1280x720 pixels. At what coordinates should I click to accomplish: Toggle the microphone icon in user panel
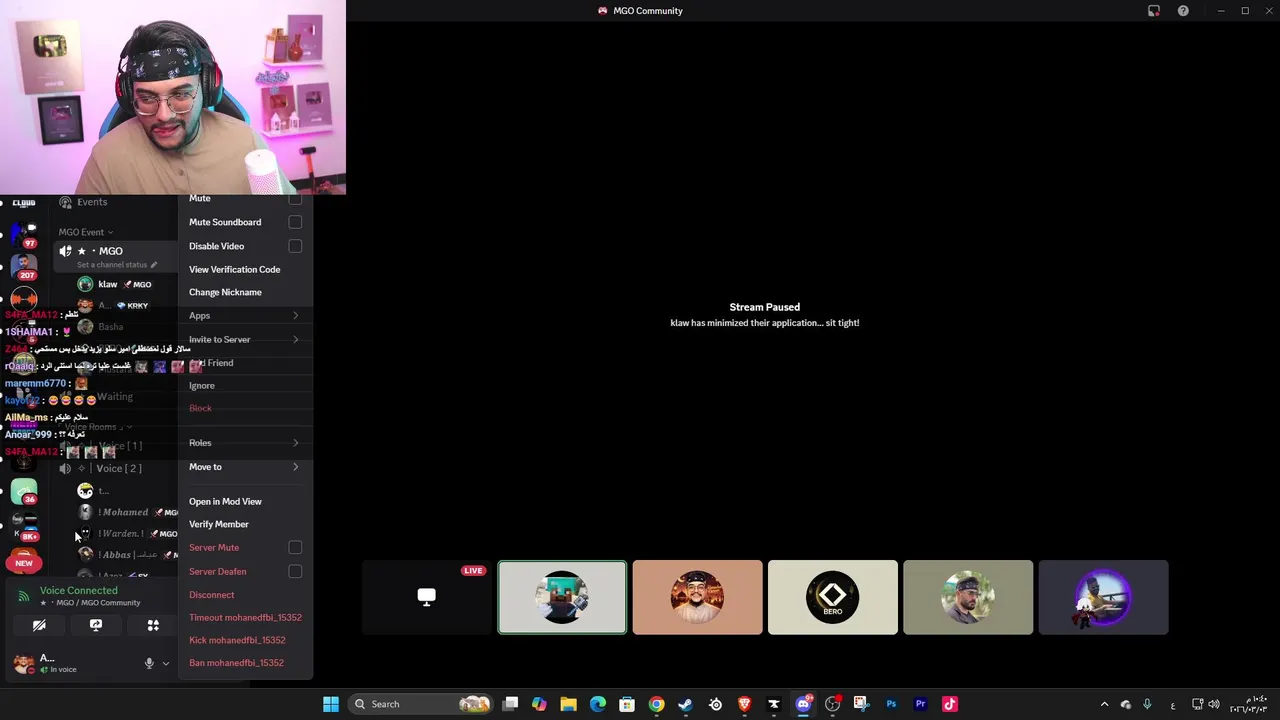tap(149, 663)
